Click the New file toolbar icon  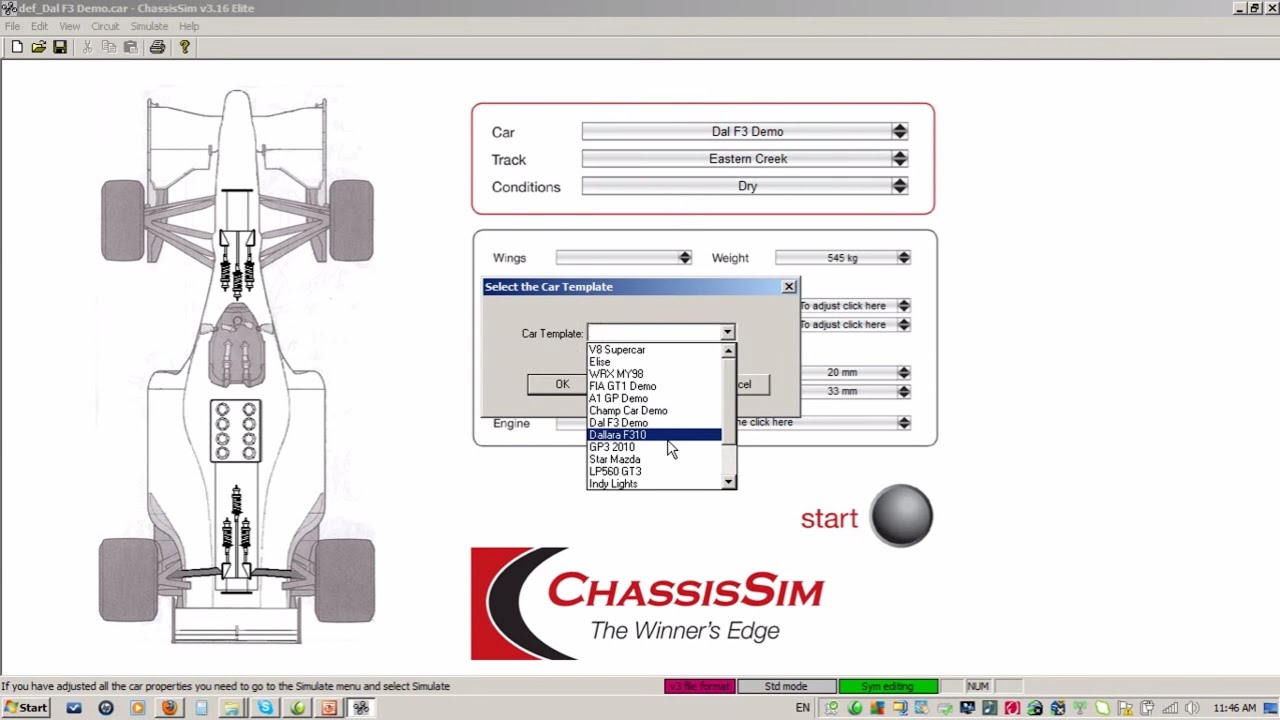[x=17, y=47]
